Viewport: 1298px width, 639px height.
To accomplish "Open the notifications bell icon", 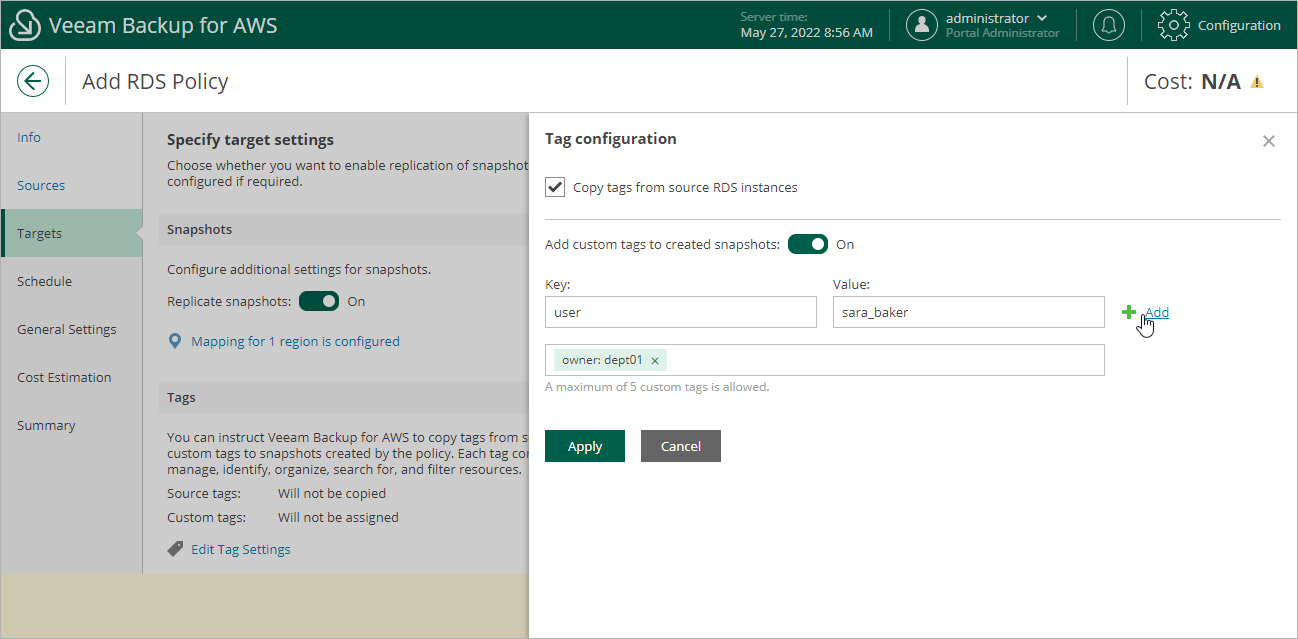I will pyautogui.click(x=1108, y=25).
